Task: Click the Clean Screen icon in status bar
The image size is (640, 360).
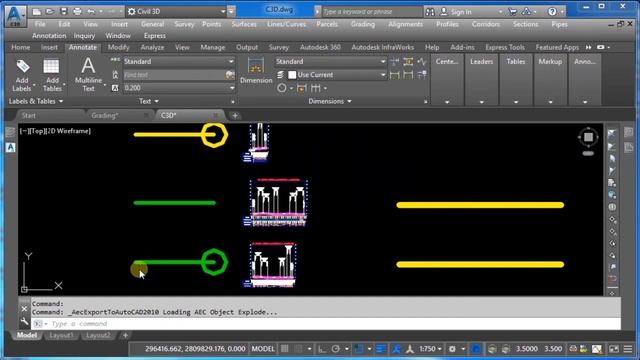Action: click(614, 349)
